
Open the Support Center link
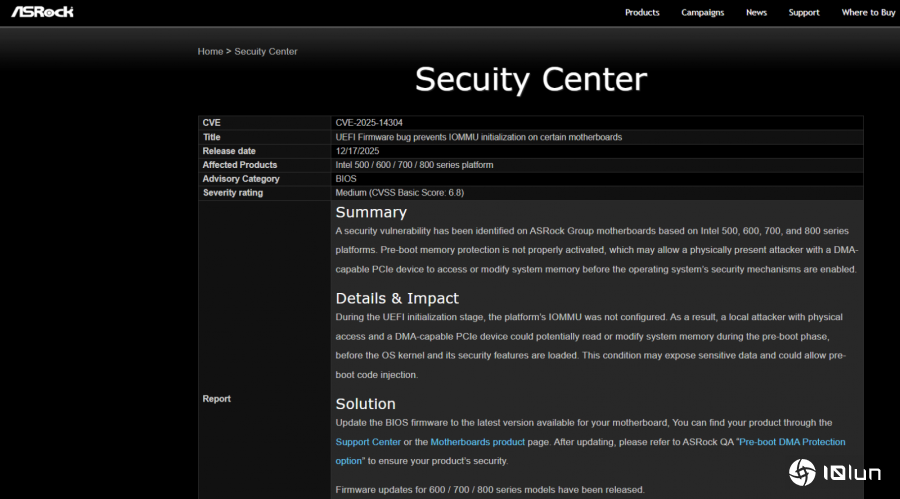(x=368, y=442)
